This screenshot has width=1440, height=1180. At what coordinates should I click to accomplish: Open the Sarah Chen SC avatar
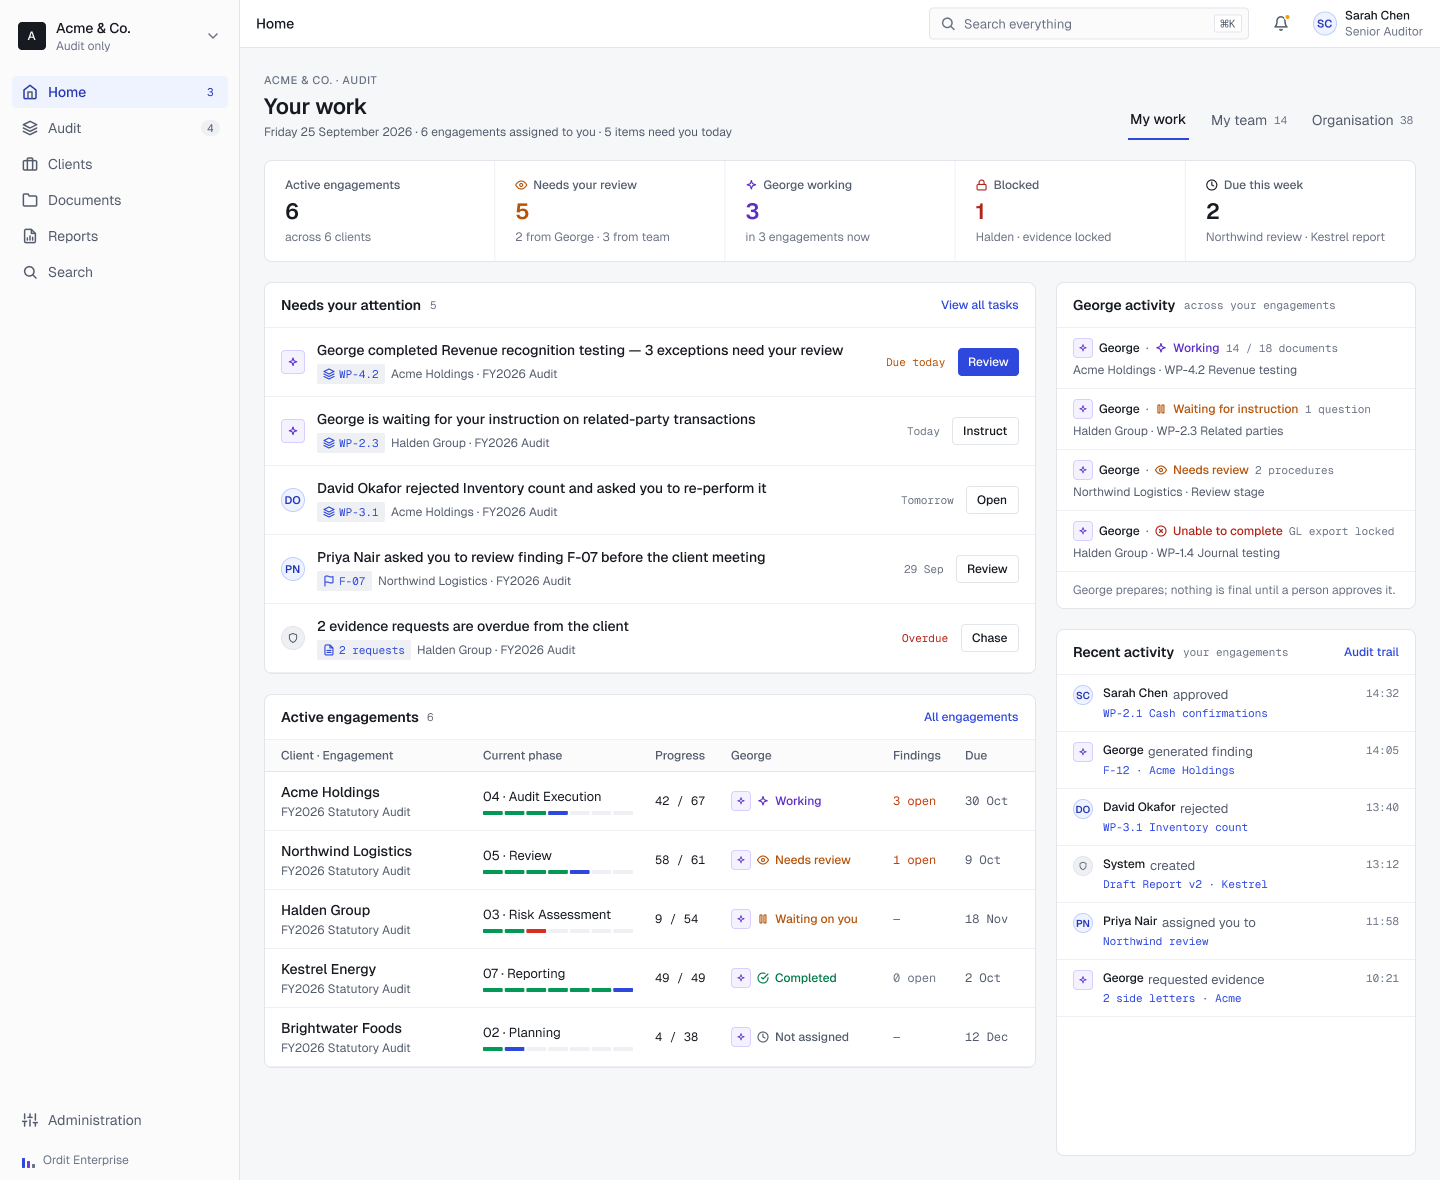tap(1325, 24)
